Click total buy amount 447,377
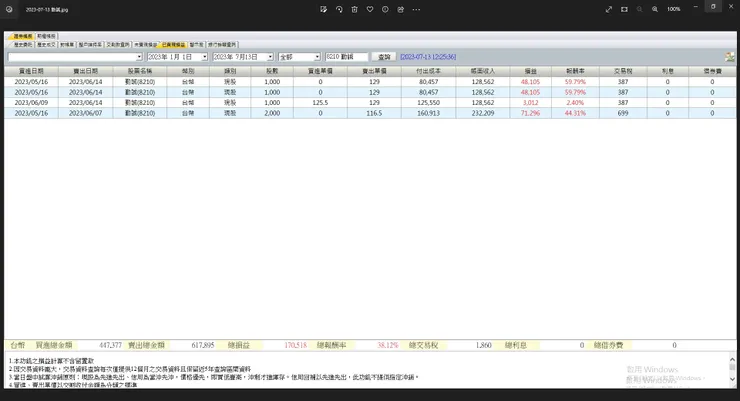The width and height of the screenshot is (740, 401). 110,345
